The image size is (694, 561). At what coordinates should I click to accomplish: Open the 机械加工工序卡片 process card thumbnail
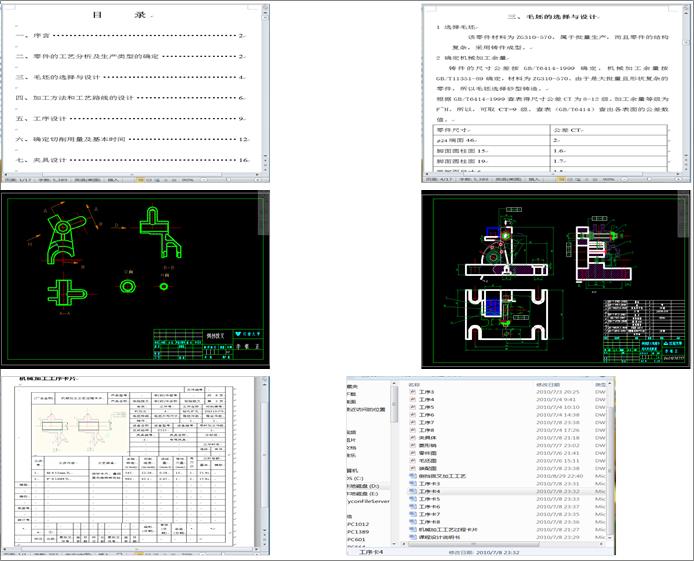pos(135,466)
